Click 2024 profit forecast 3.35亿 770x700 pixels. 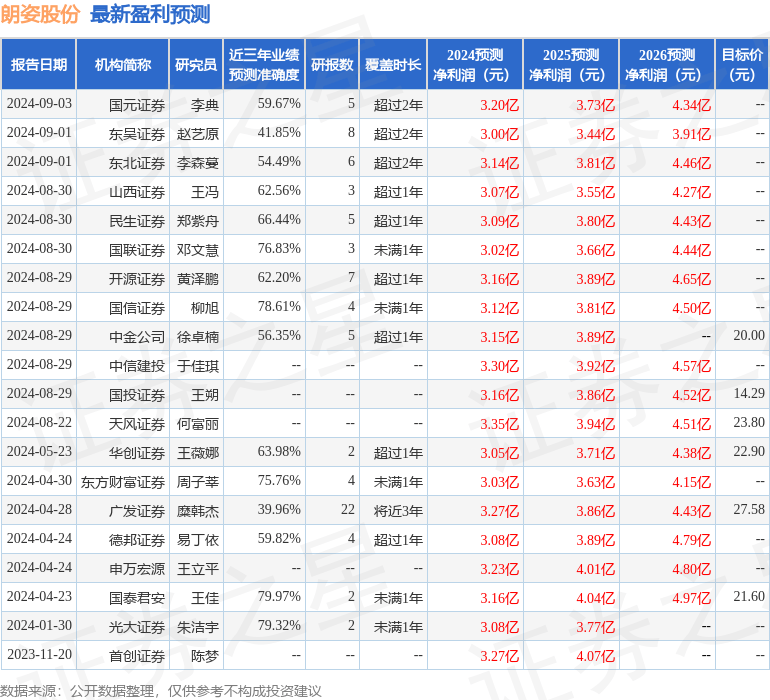(x=499, y=424)
